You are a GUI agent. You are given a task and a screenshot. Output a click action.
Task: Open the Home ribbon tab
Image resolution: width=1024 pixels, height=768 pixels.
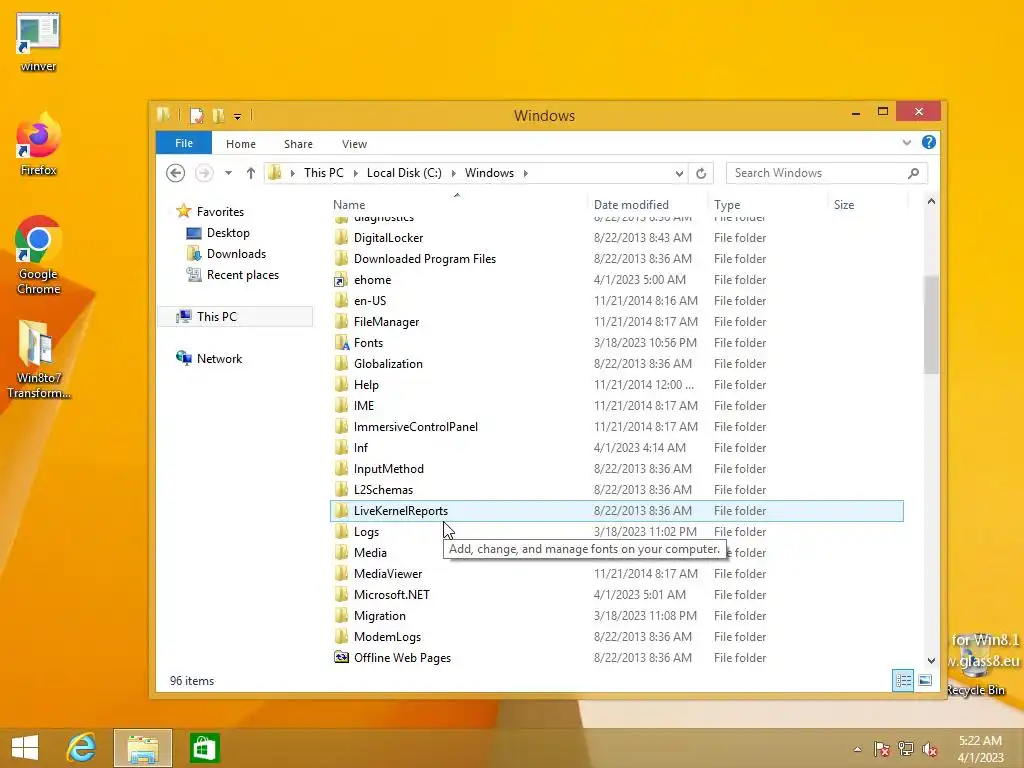[x=241, y=144]
